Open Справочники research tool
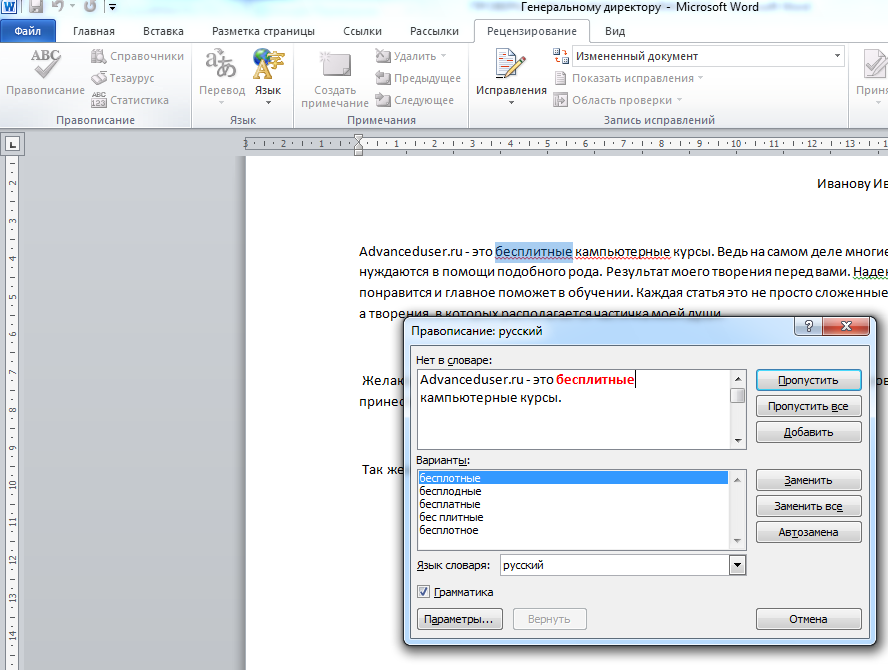The image size is (888, 670). tap(137, 56)
